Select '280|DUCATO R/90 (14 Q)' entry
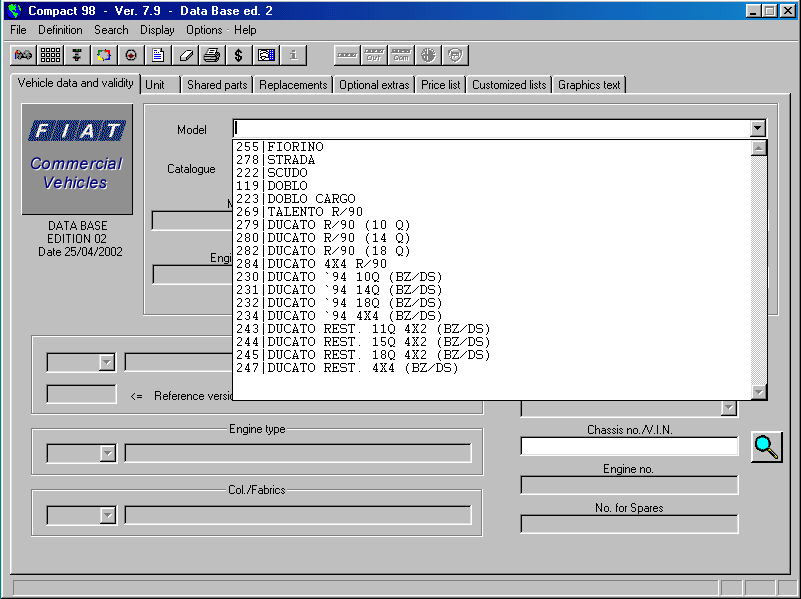801x599 pixels. pos(492,238)
